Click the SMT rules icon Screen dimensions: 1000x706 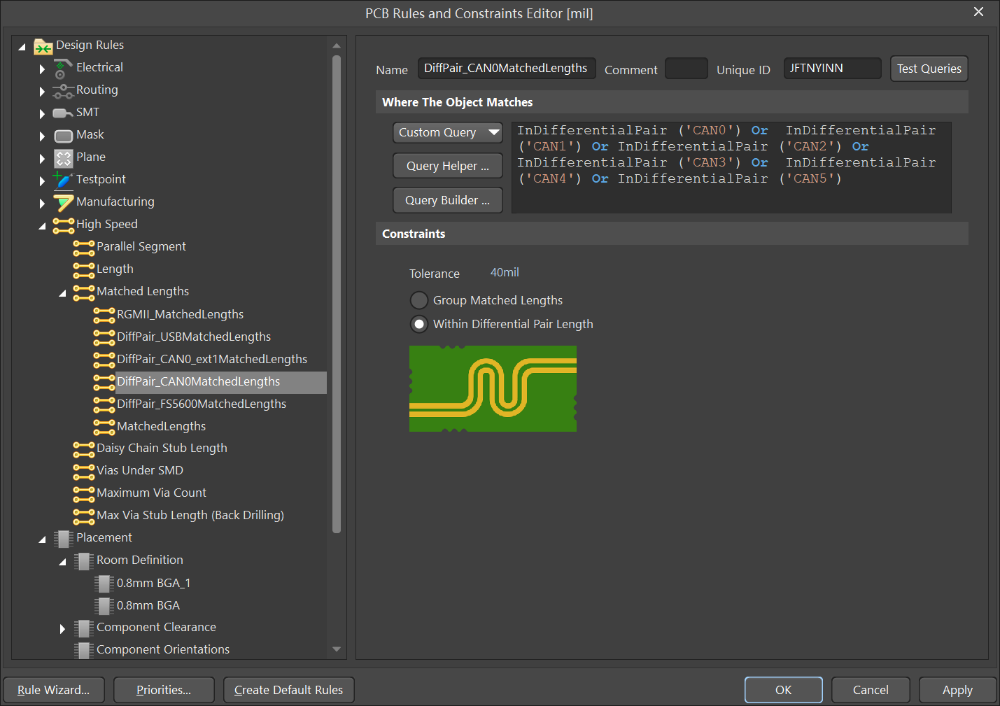[x=62, y=112]
